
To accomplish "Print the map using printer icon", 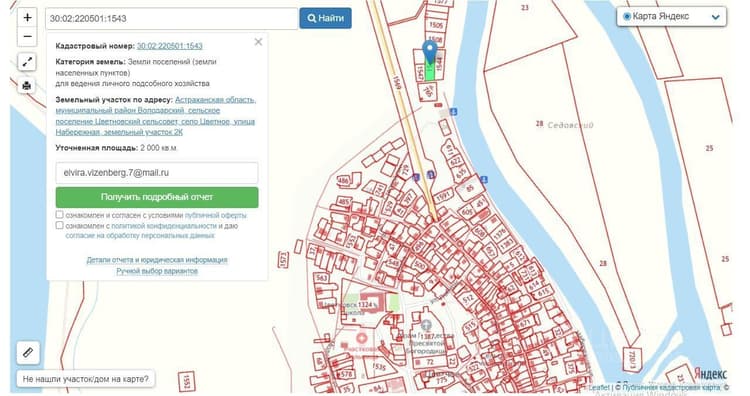I will [x=27, y=86].
